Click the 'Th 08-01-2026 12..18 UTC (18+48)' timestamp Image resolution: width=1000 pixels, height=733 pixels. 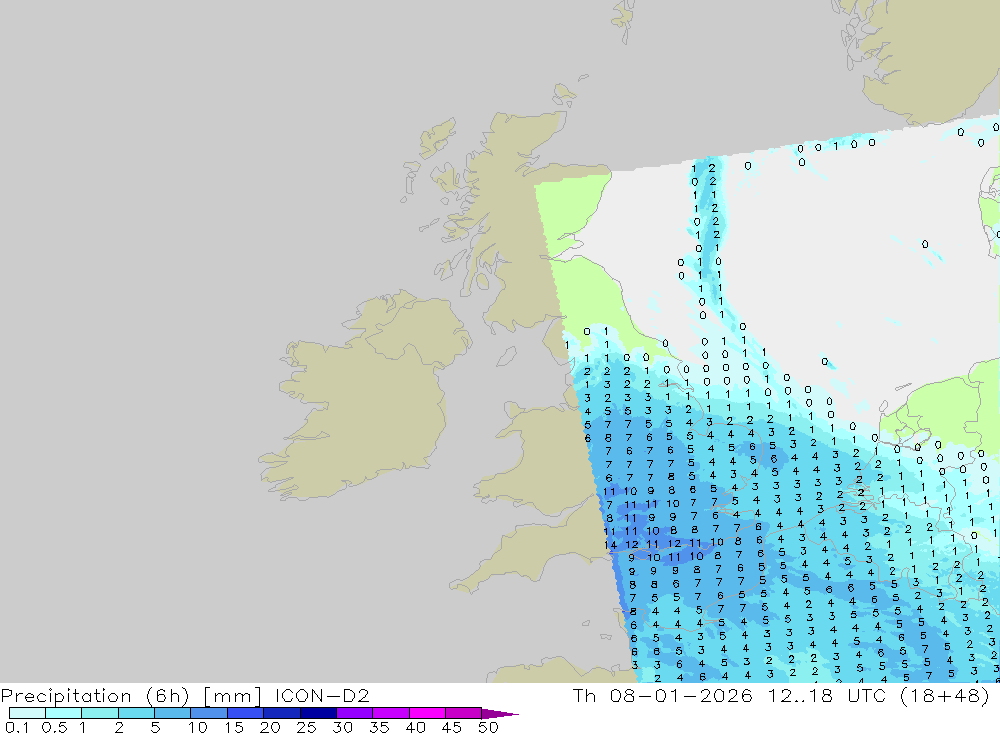point(781,695)
